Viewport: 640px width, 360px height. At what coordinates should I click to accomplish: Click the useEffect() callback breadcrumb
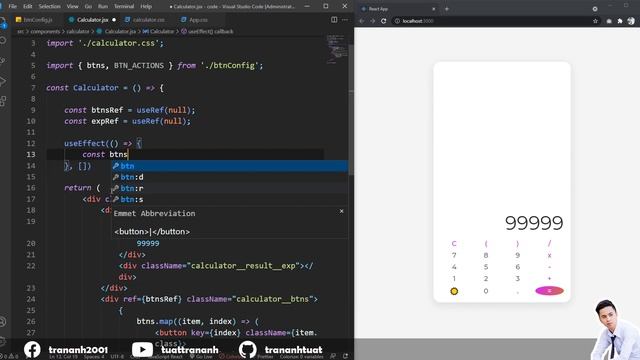(x=207, y=31)
